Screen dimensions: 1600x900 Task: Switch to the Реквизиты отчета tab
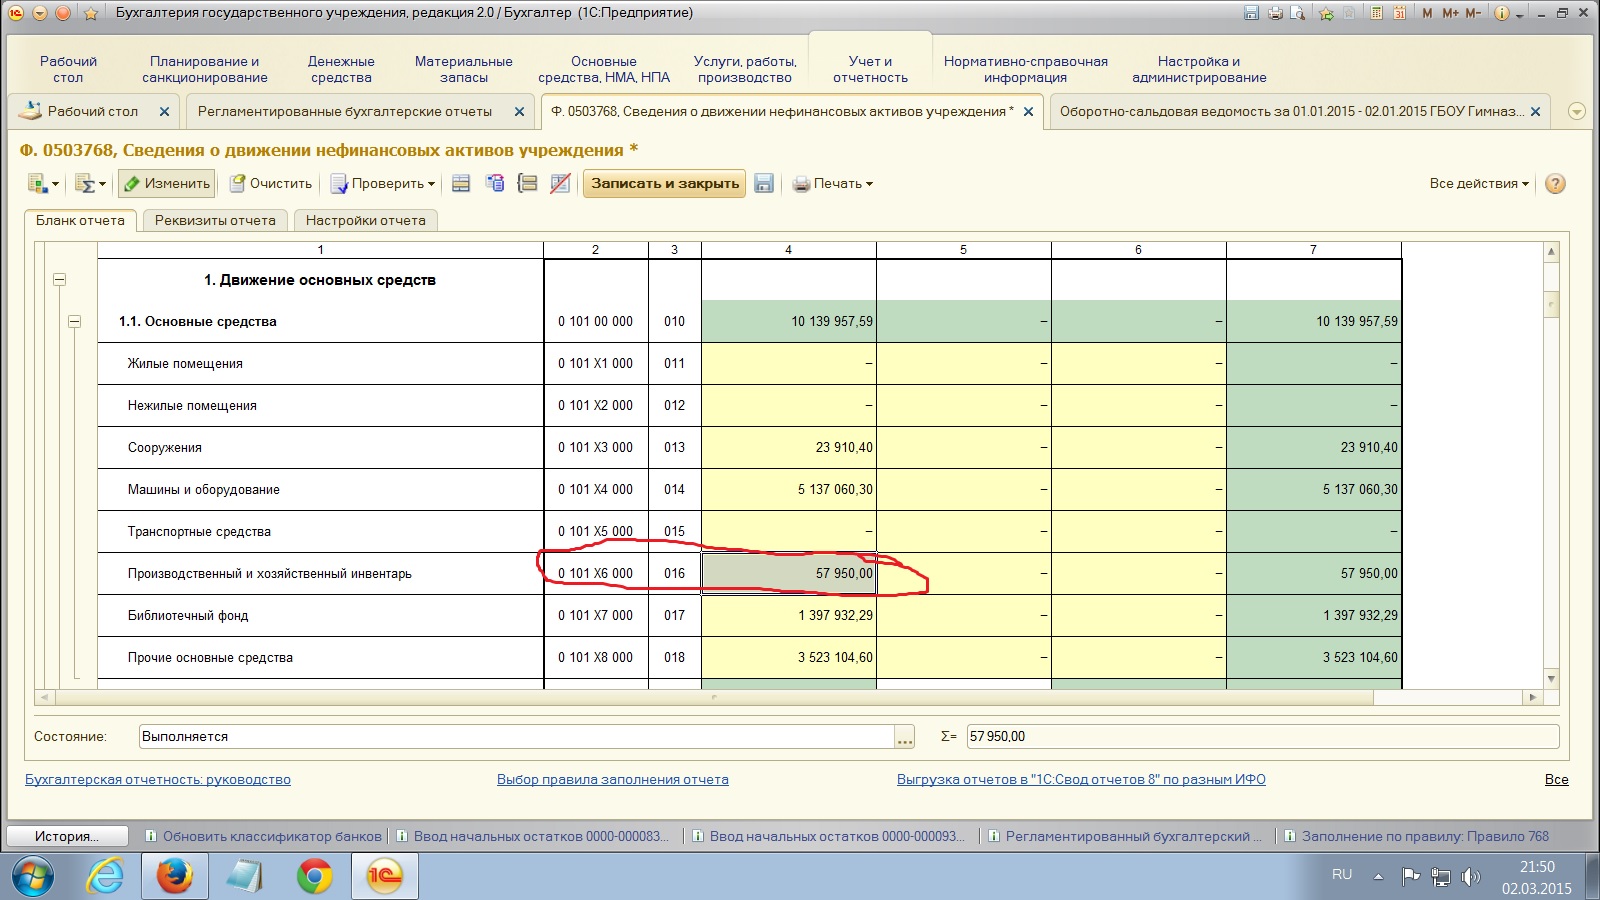click(215, 220)
